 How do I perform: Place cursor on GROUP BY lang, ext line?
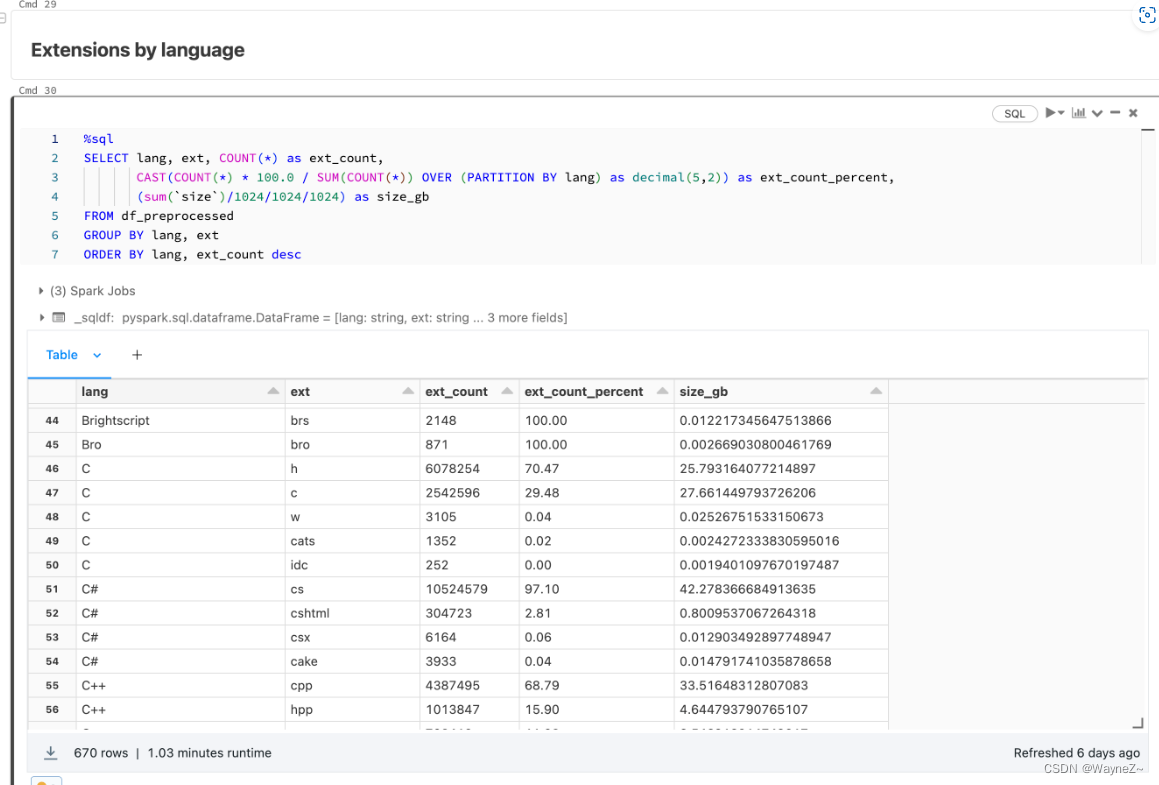(x=151, y=235)
